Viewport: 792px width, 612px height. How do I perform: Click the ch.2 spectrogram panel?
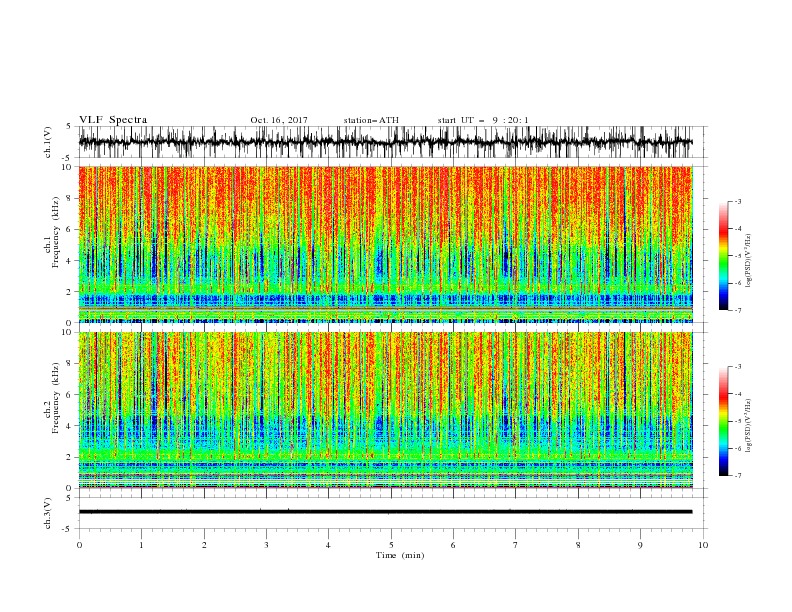coord(386,410)
